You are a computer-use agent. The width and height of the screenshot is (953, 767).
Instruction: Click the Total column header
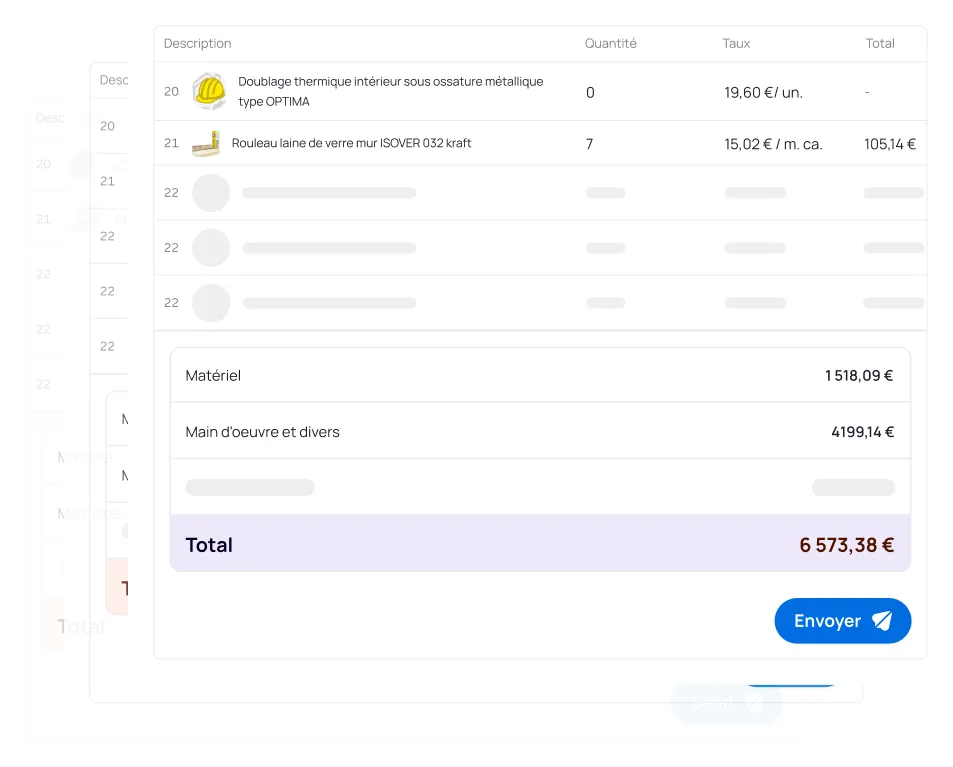pyautogui.click(x=880, y=43)
